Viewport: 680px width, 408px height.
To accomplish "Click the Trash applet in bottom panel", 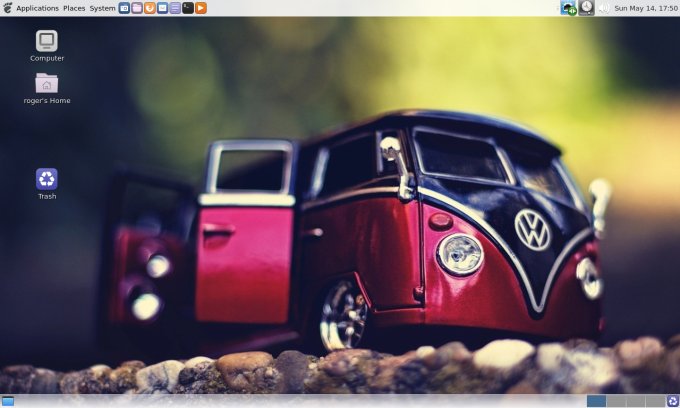I will tap(673, 401).
